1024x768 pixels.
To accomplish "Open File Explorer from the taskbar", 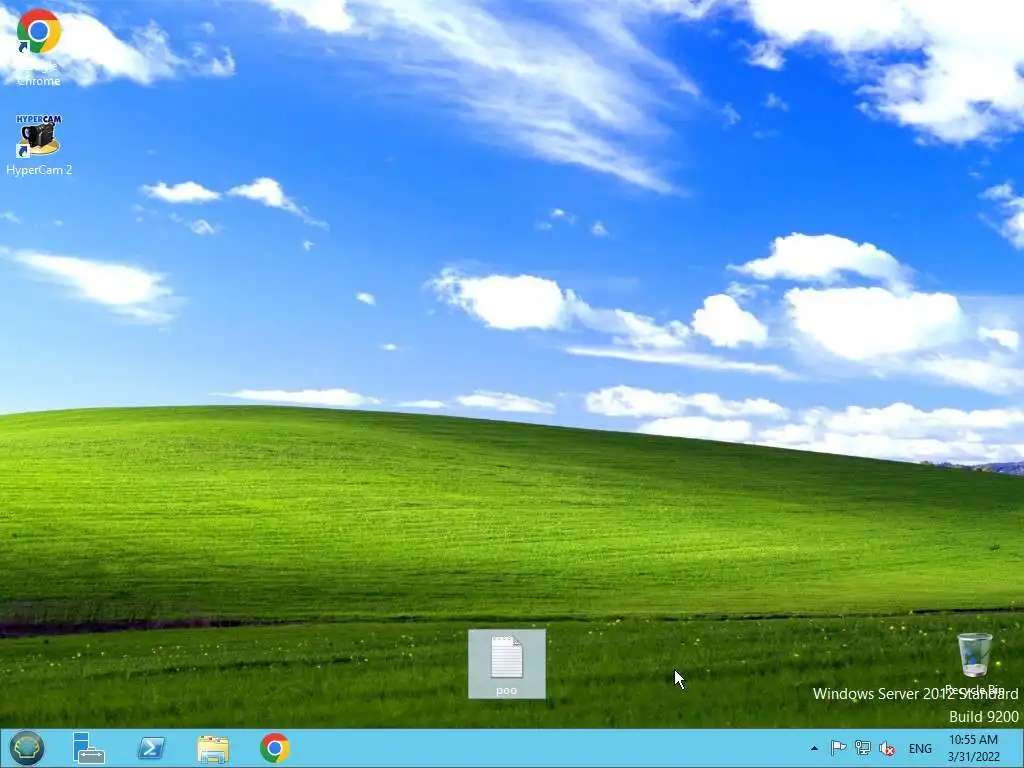I will tap(213, 749).
